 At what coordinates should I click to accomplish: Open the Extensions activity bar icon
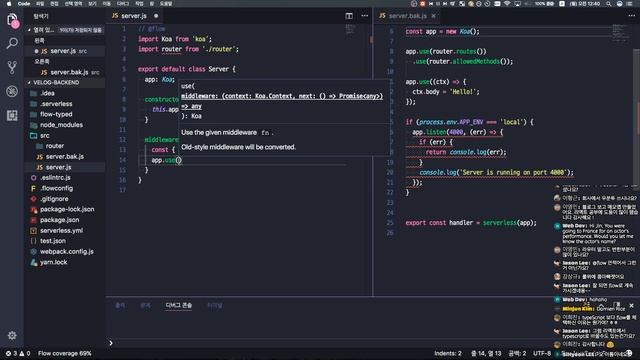point(12,116)
